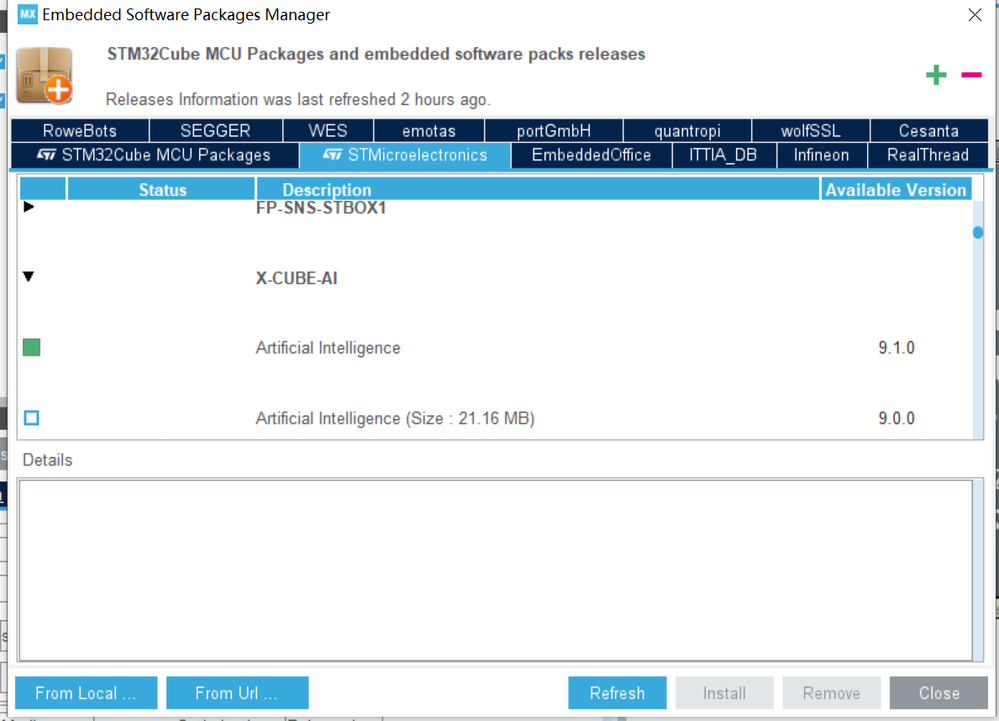Click the package box icon with orange plus

click(x=45, y=76)
